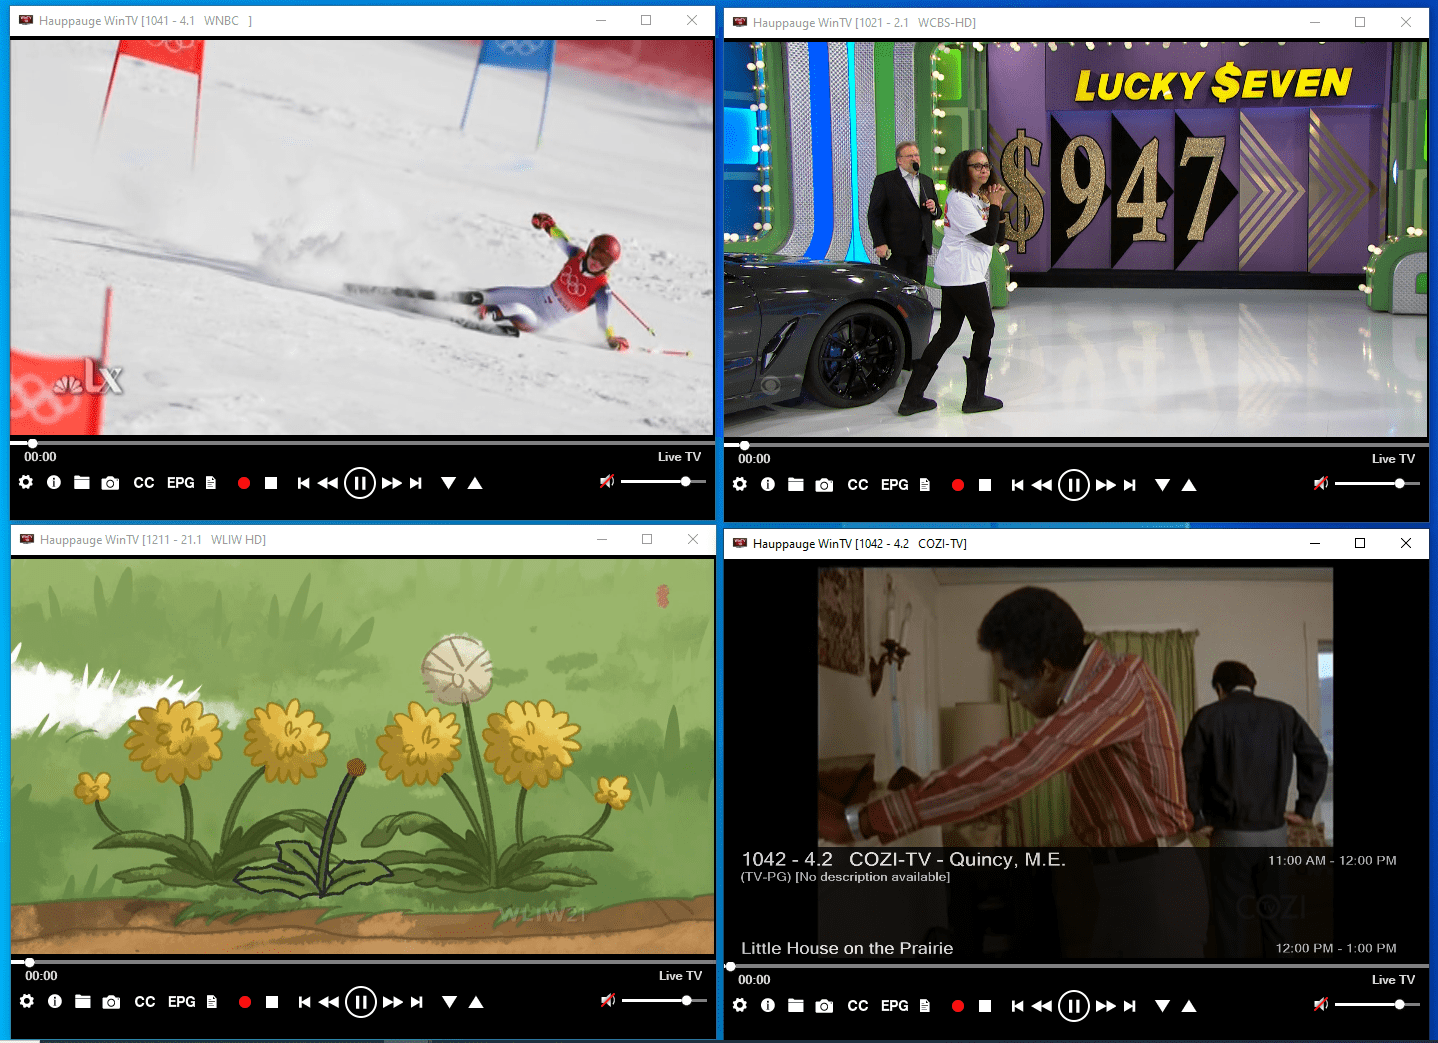Adjust volume slider in WLIW HD window
Image resolution: width=1438 pixels, height=1043 pixels.
coord(664,1001)
